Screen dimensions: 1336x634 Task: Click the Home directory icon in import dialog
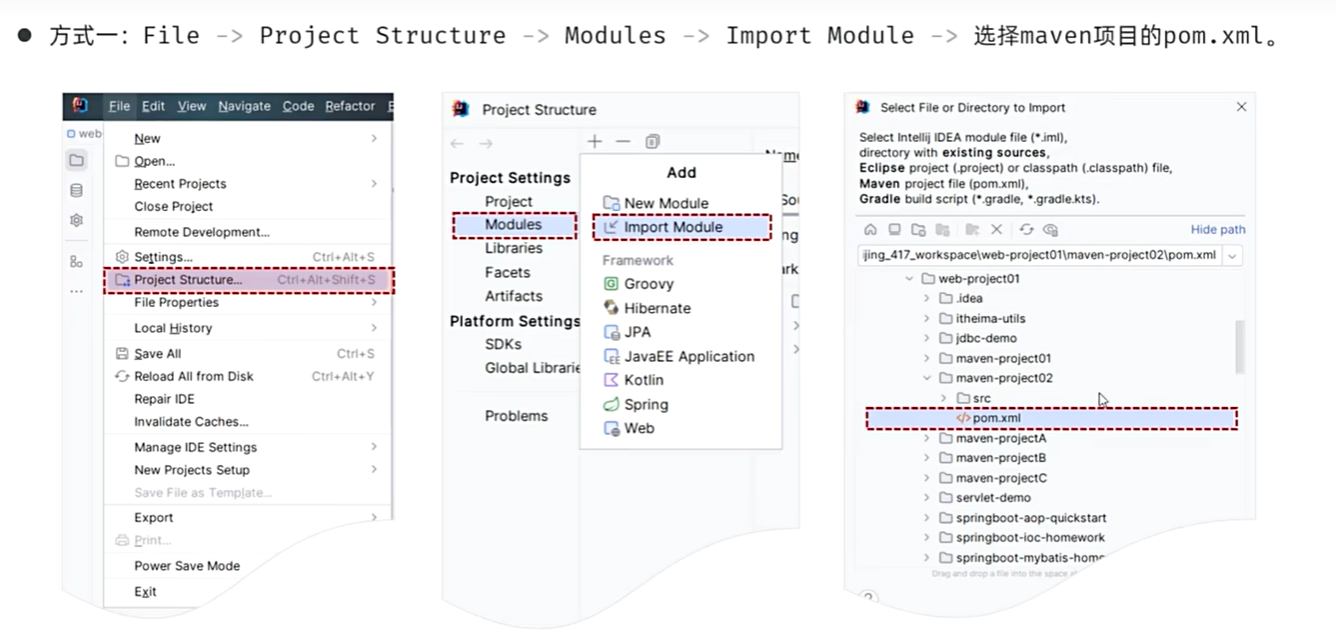[870, 229]
